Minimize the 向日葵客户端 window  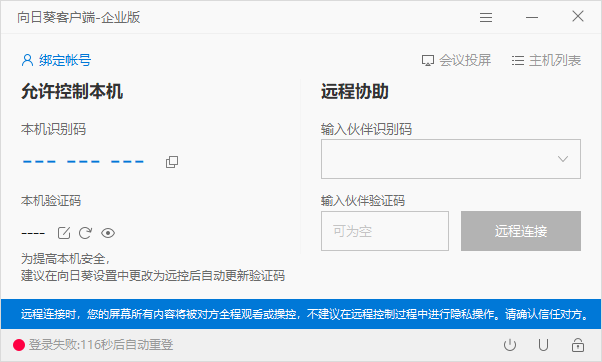tap(532, 17)
